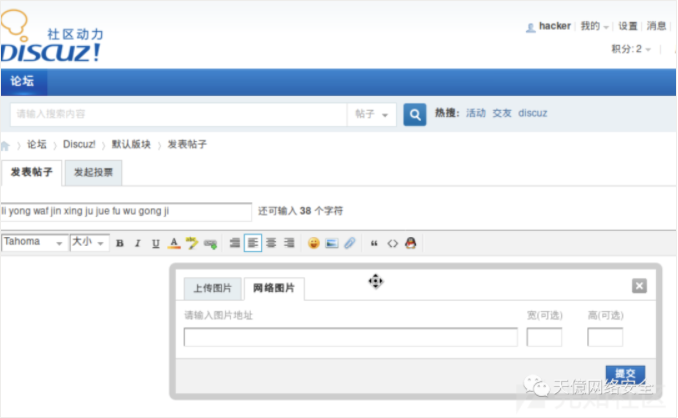This screenshot has height=418, width=678.
Task: Open the Tahoma font dropdown
Action: (x=34, y=242)
